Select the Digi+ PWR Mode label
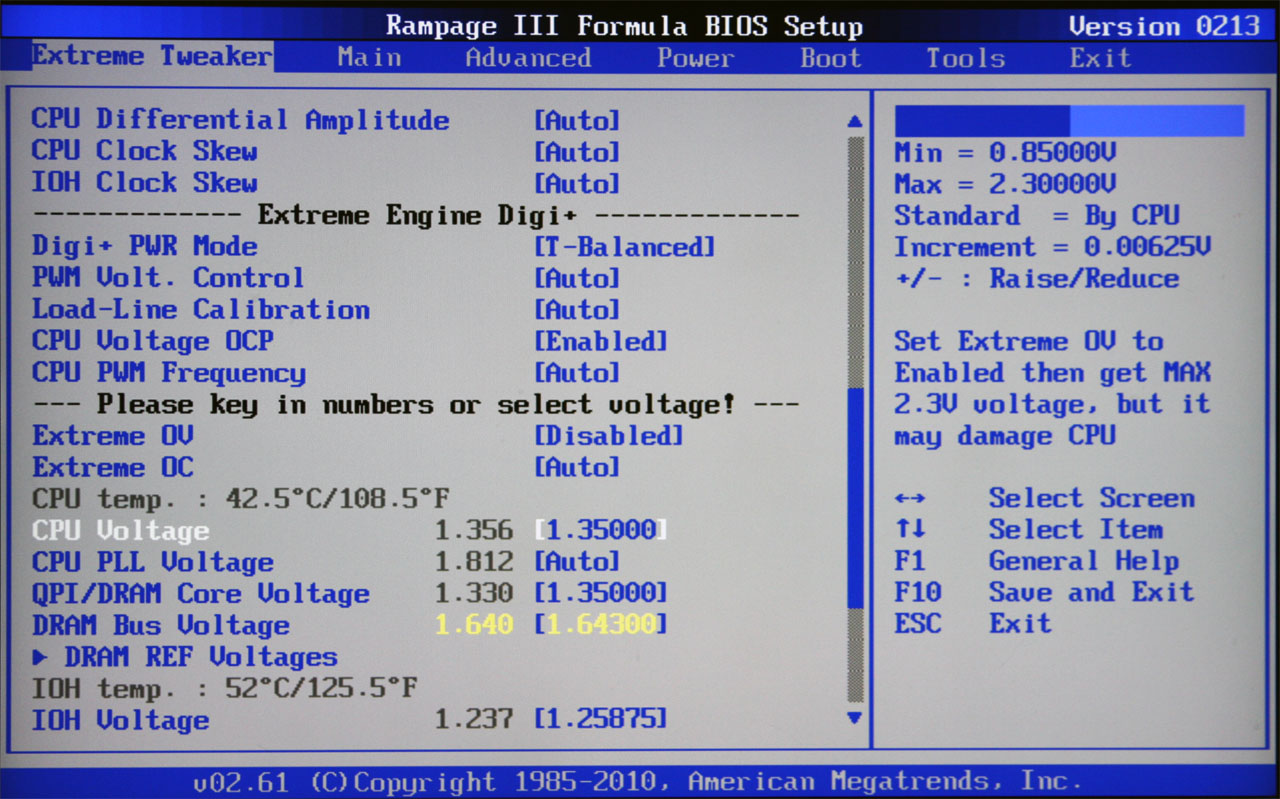Image resolution: width=1280 pixels, height=799 pixels. pyautogui.click(x=144, y=247)
